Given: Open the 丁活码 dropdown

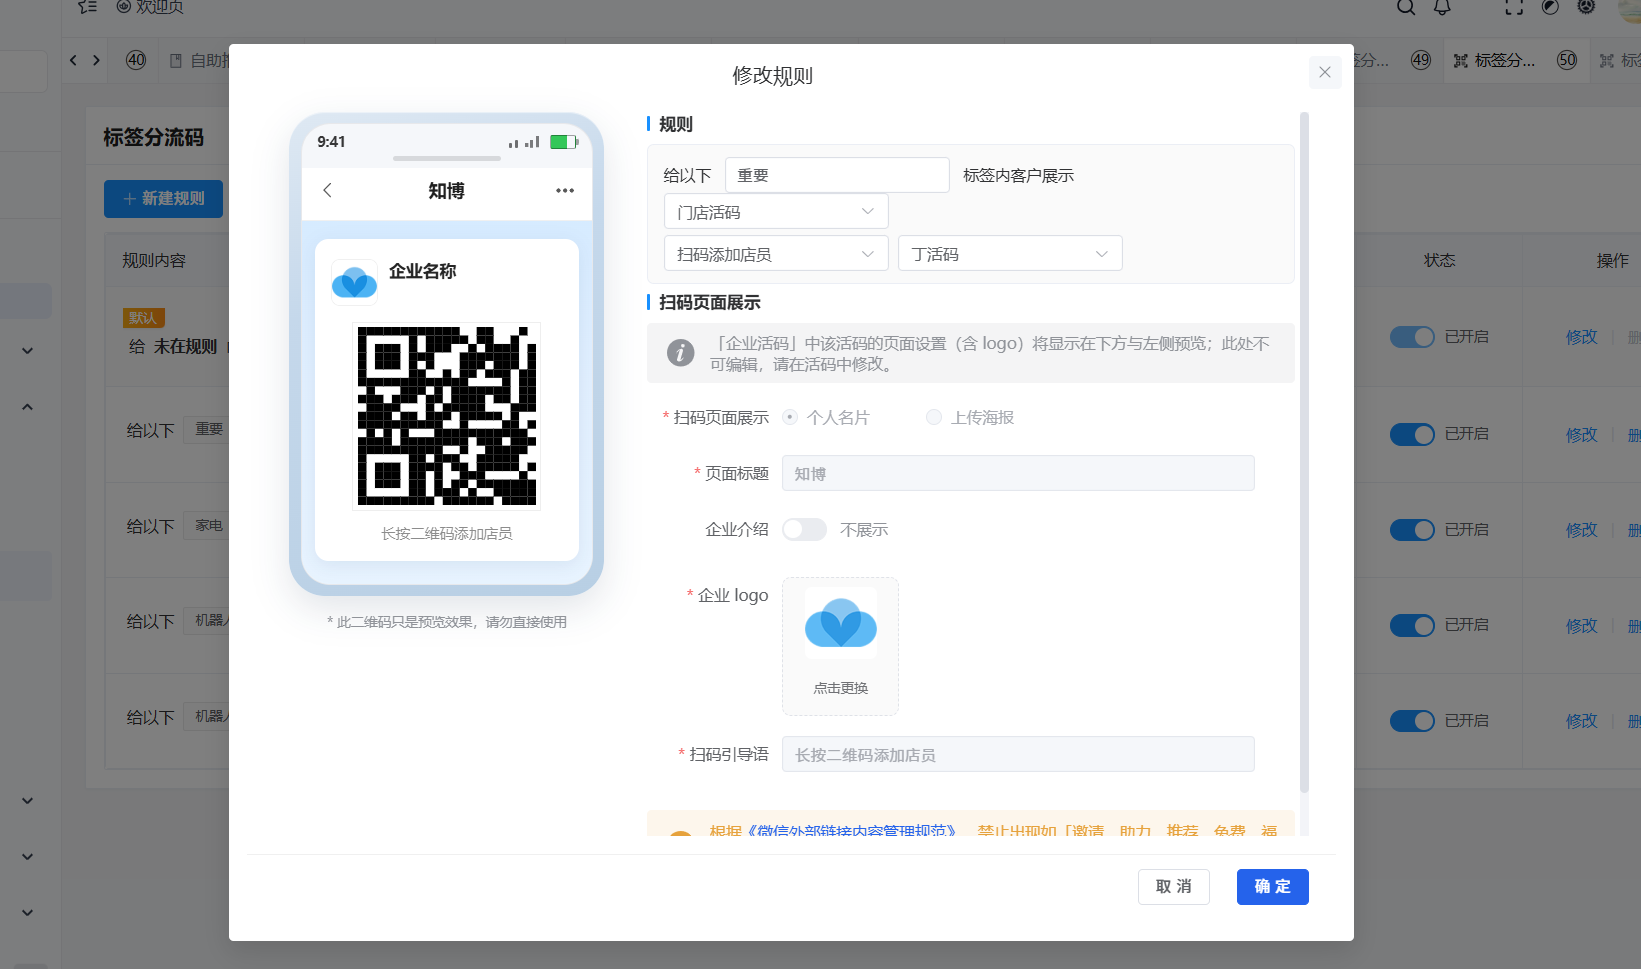Looking at the screenshot, I should coord(1010,254).
